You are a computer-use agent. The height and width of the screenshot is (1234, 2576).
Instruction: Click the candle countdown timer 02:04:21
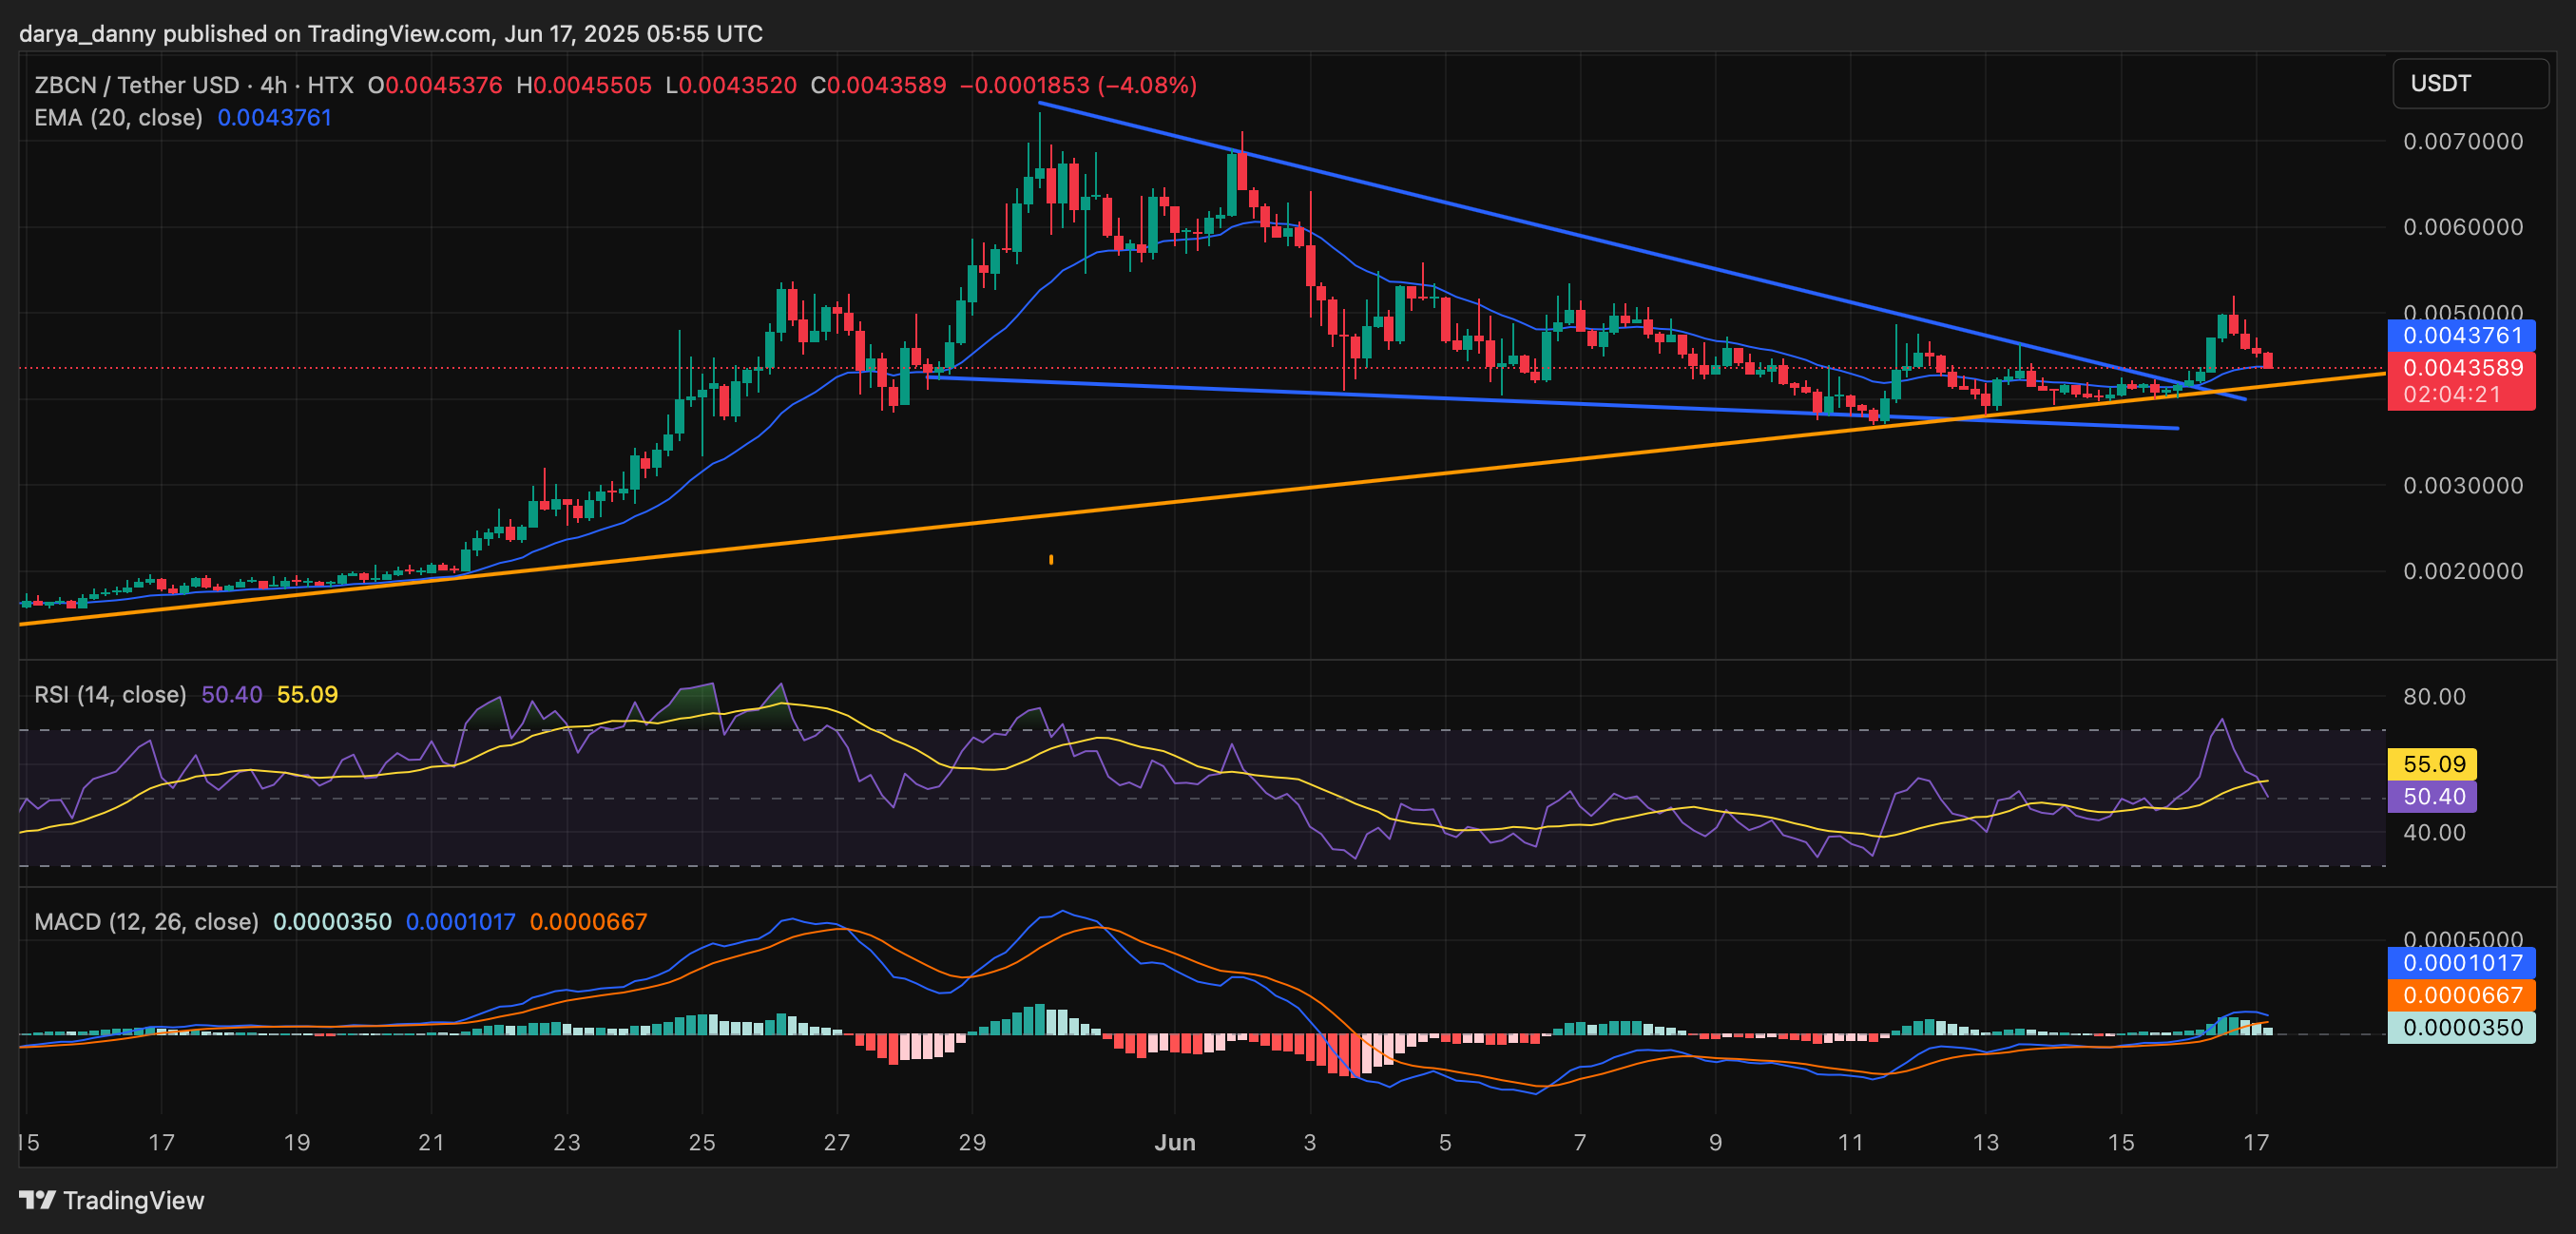coord(2451,395)
